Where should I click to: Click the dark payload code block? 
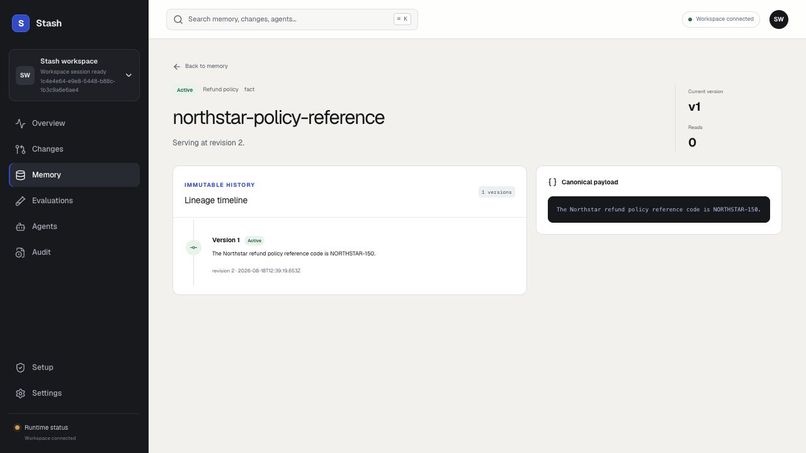point(658,209)
